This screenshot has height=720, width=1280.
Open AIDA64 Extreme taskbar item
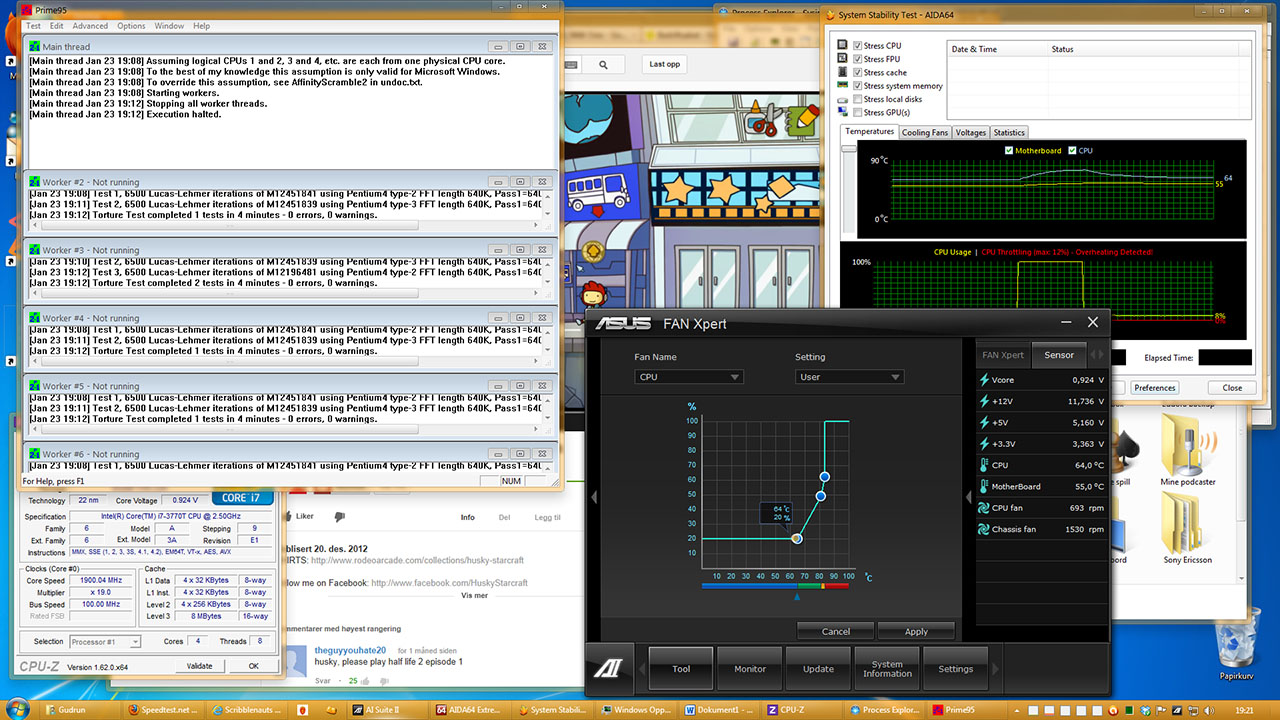click(470, 710)
